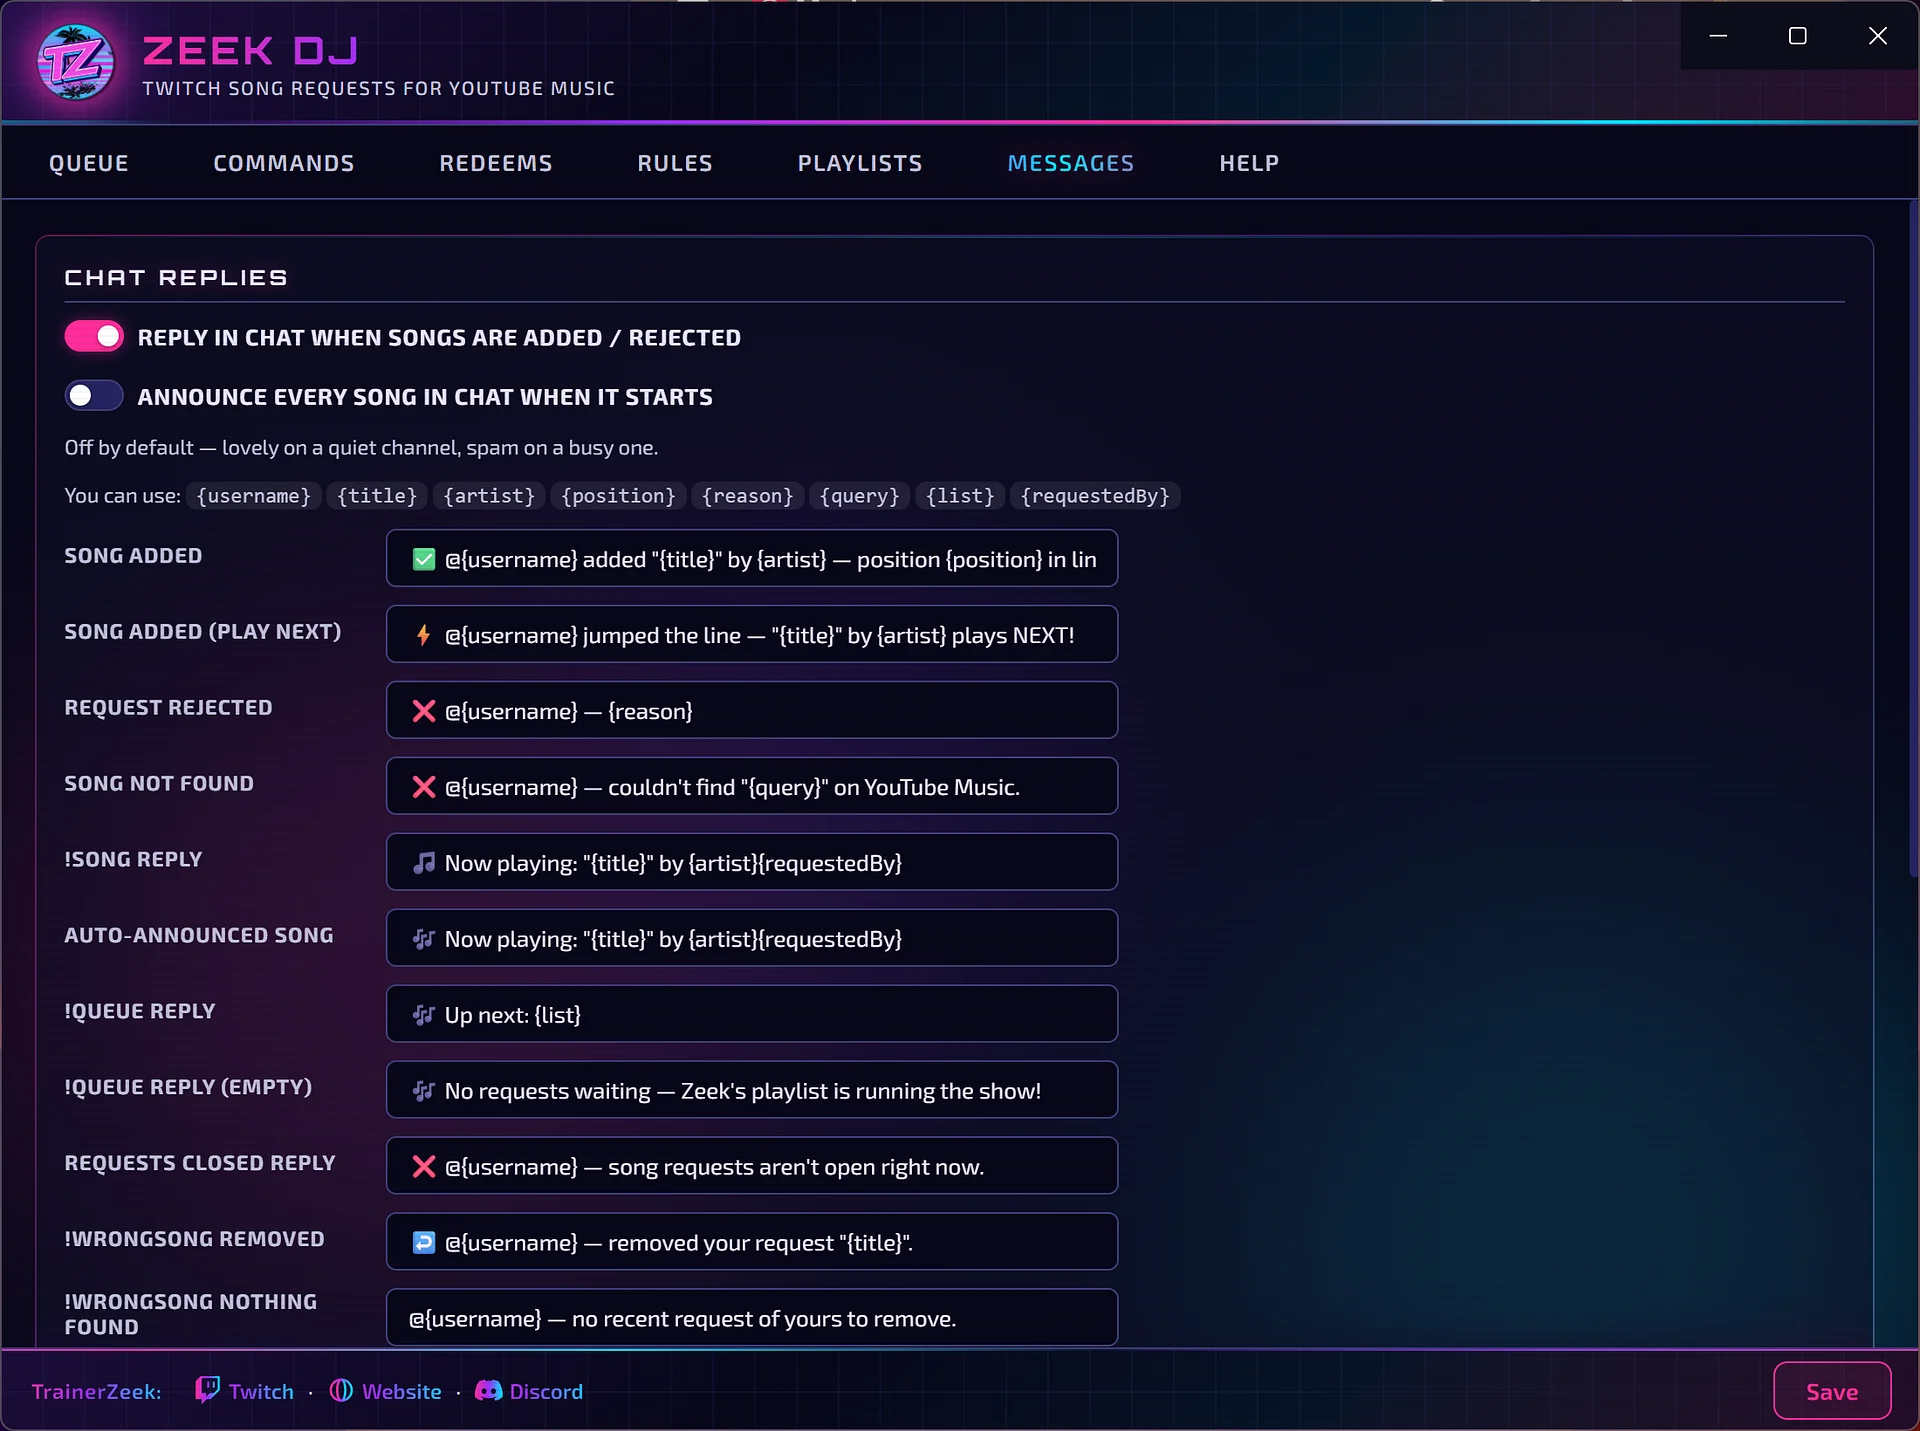Switch to the Commands tab
Viewport: 1920px width, 1431px height.
pos(284,163)
